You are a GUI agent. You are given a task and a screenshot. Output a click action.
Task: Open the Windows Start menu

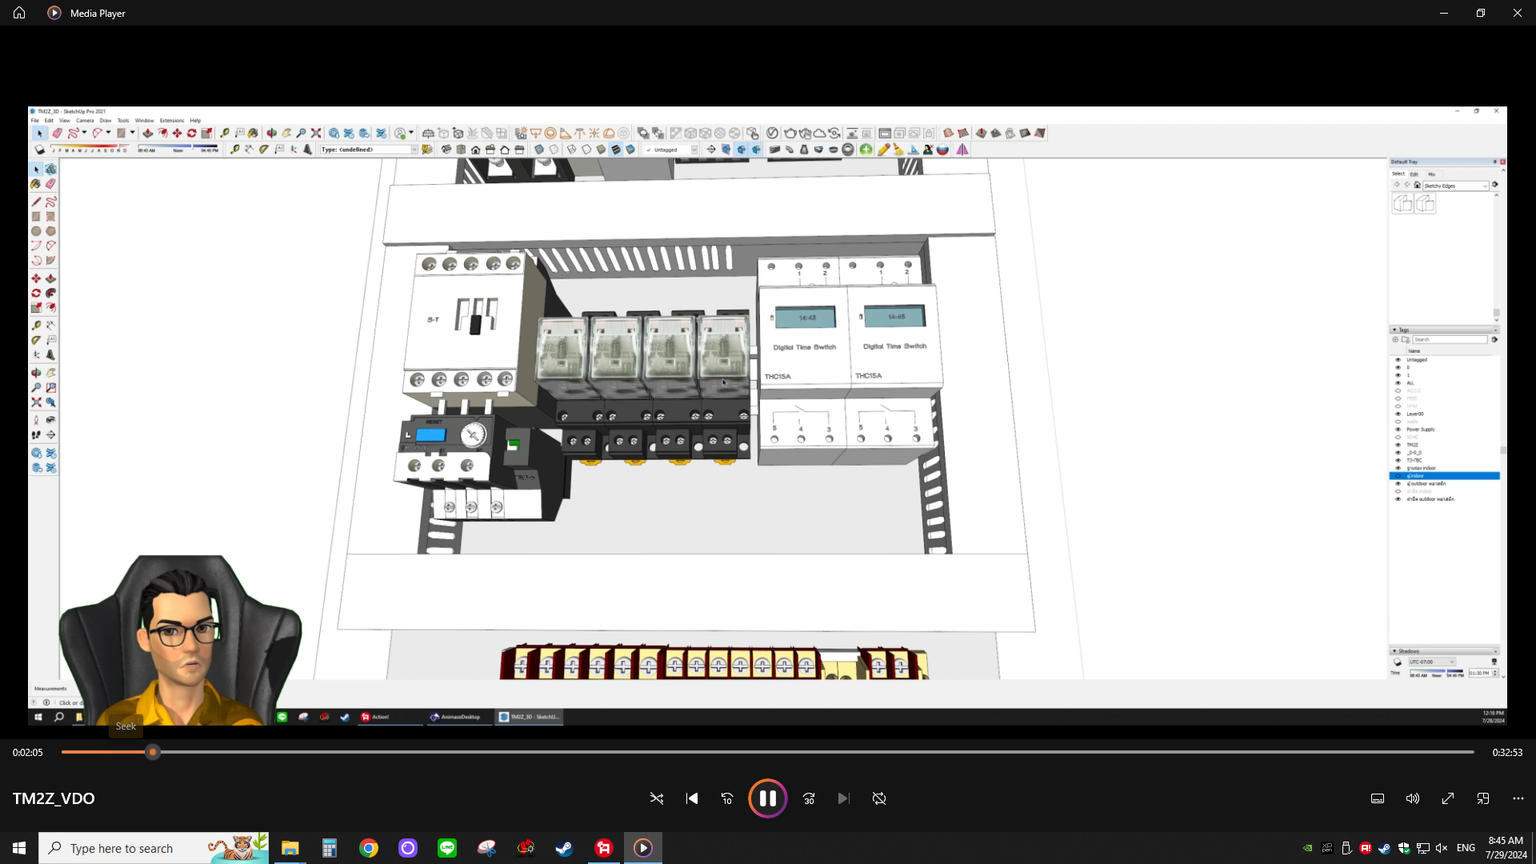[x=19, y=848]
